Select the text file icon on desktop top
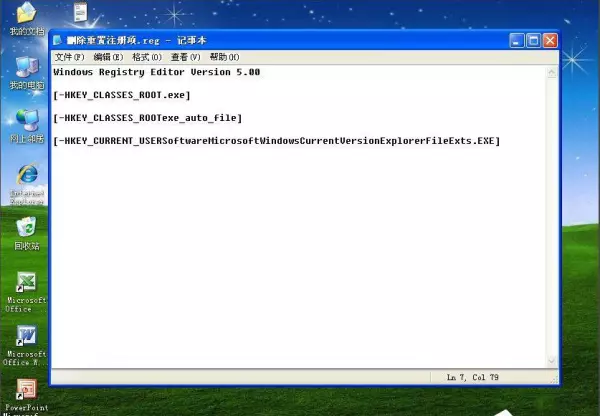This screenshot has height=416, width=600. point(80,12)
